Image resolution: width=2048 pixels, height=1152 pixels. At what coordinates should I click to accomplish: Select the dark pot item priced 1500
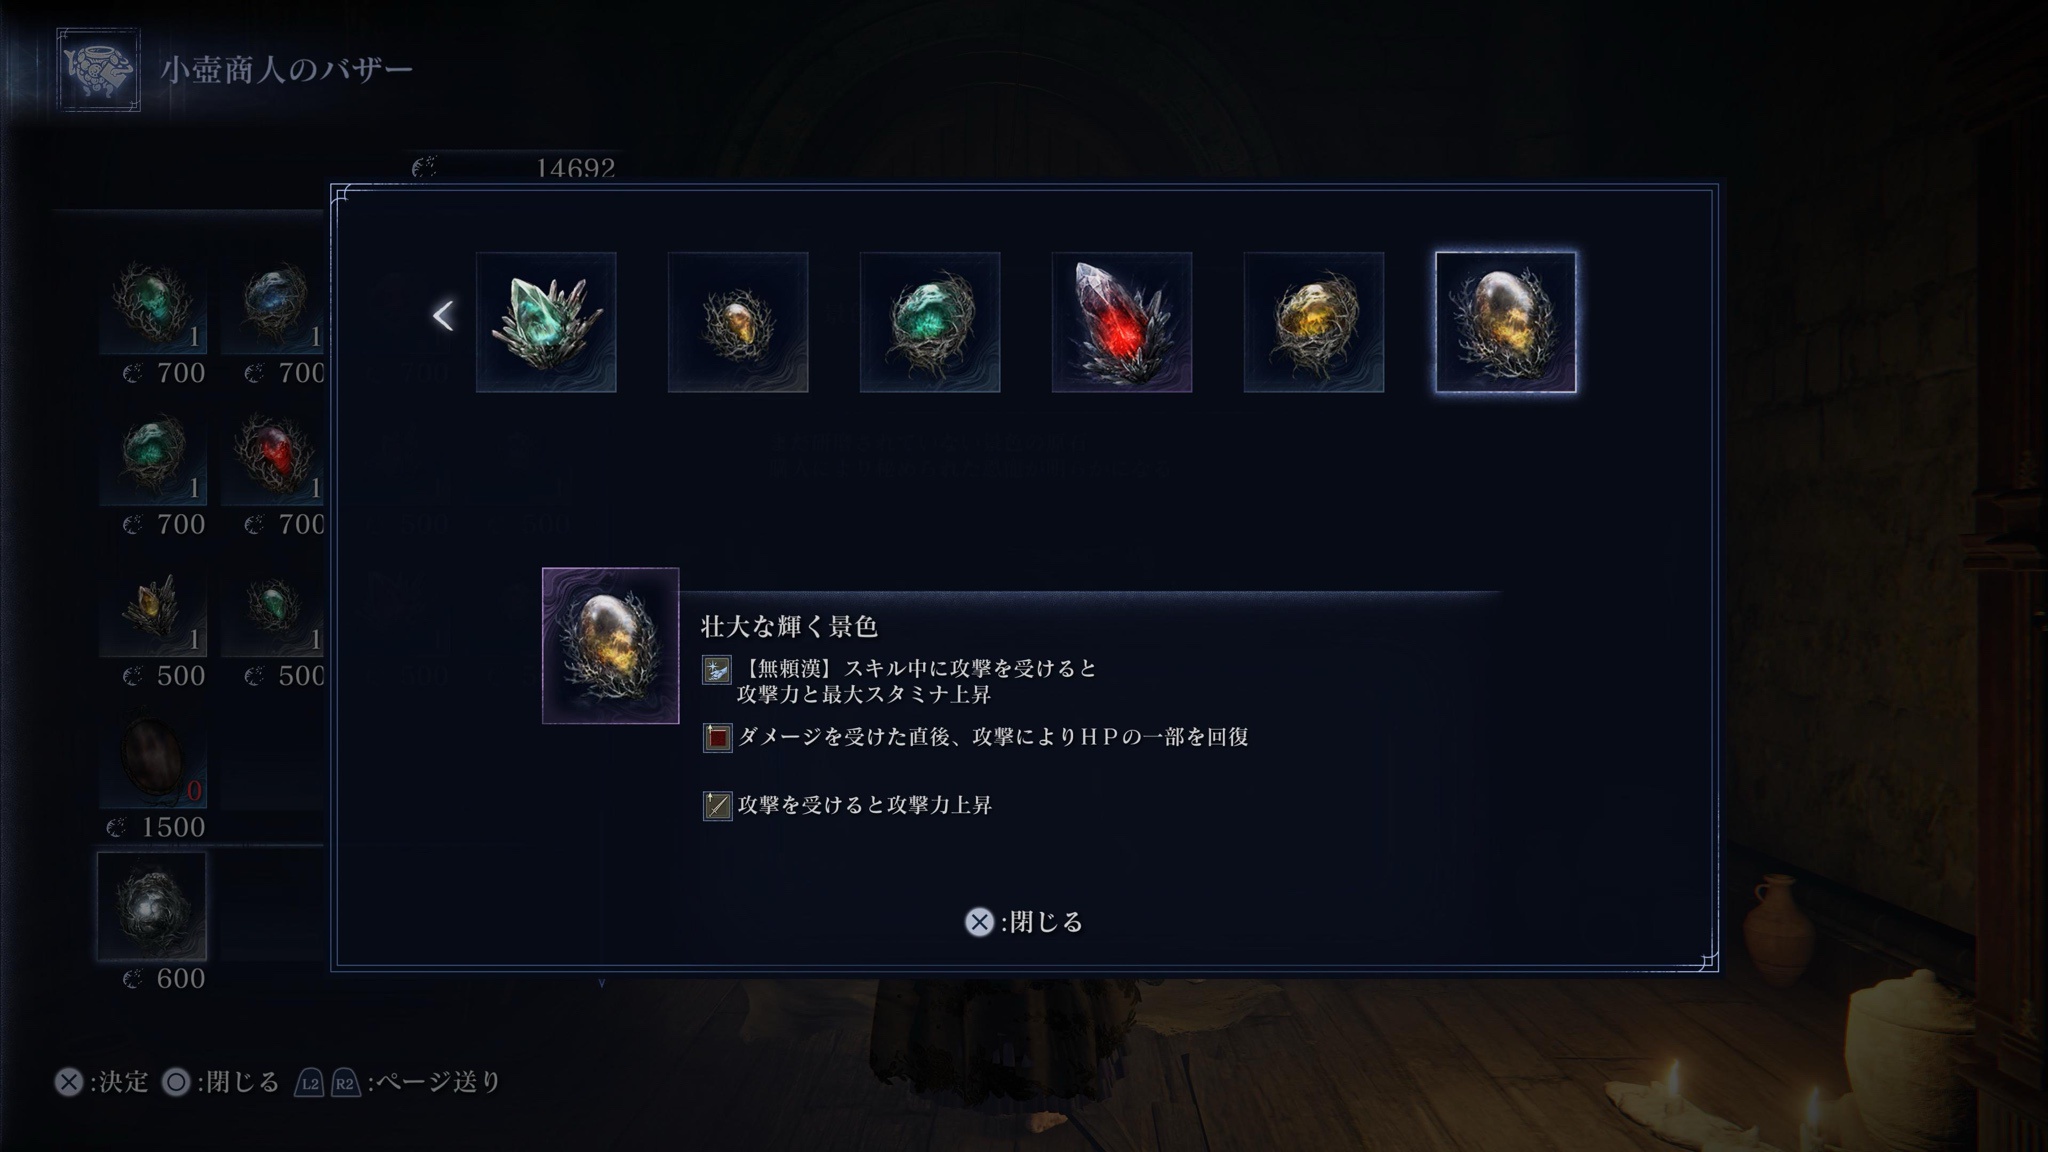tap(152, 760)
